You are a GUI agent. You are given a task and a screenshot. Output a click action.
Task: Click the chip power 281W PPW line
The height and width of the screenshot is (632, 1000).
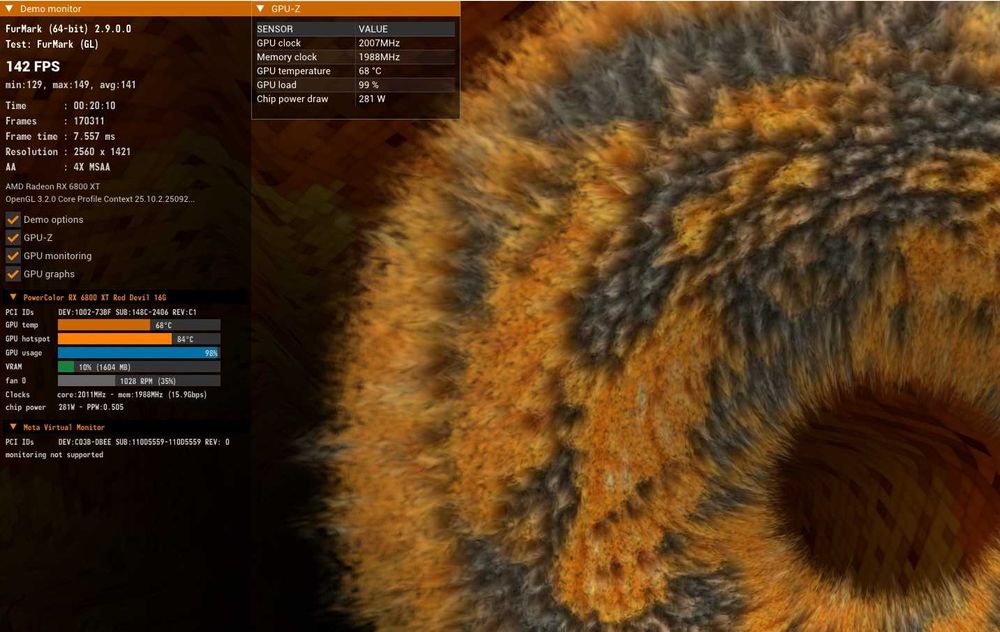tap(64, 407)
